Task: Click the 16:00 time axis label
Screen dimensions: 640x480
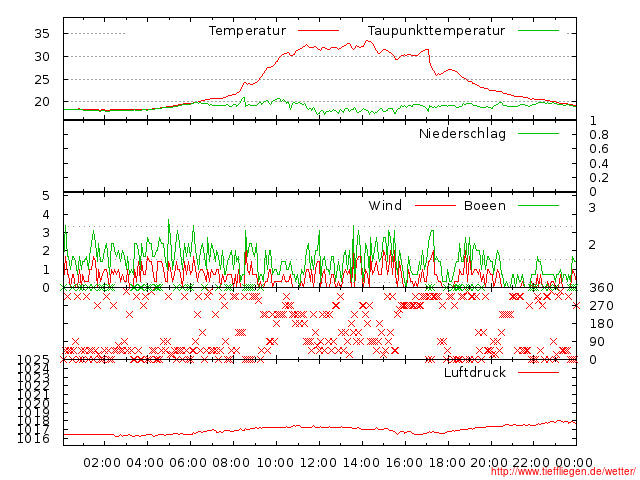Action: (x=404, y=462)
